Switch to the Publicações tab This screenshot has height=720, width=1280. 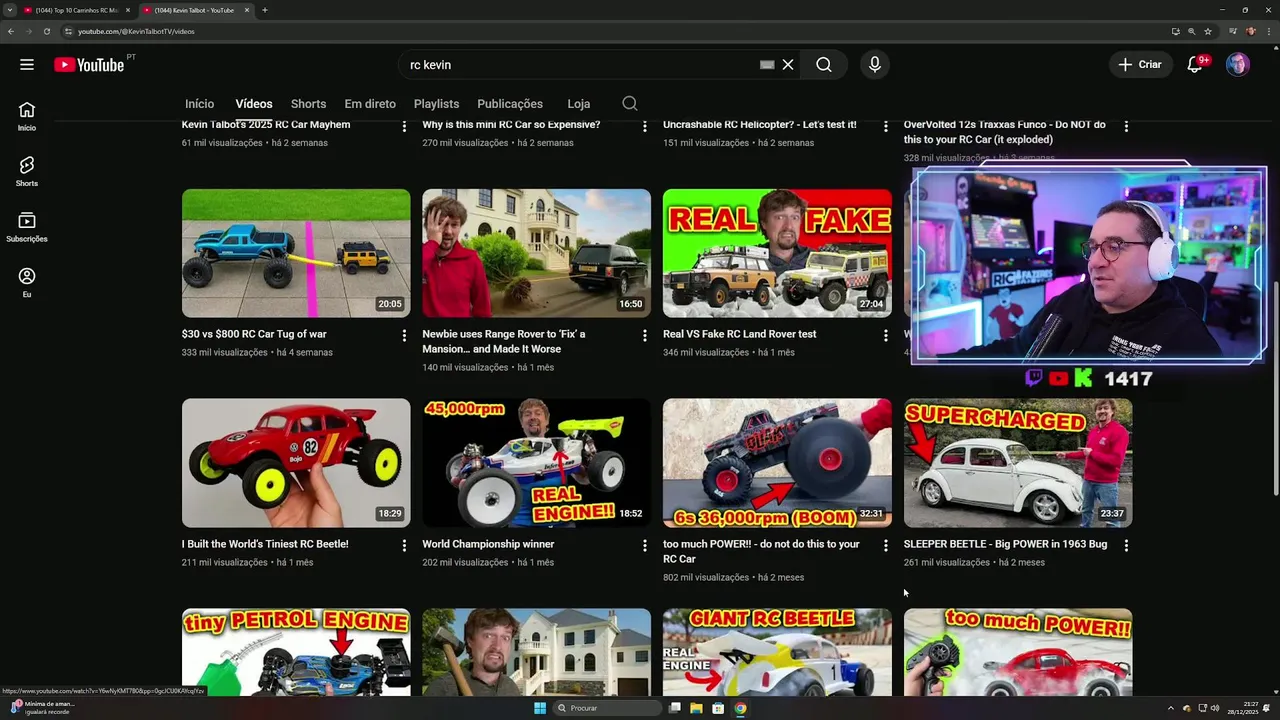(x=510, y=104)
